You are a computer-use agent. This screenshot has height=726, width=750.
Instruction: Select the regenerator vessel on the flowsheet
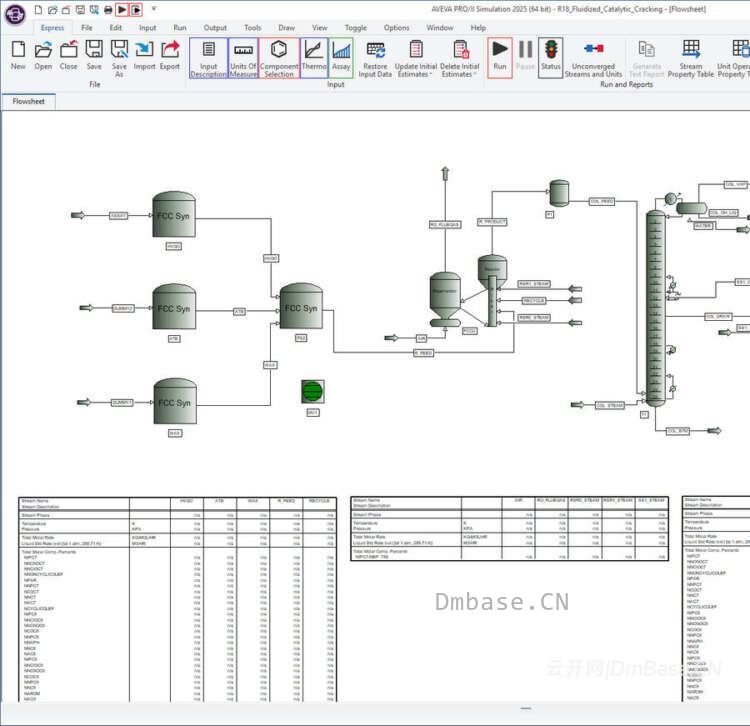445,299
